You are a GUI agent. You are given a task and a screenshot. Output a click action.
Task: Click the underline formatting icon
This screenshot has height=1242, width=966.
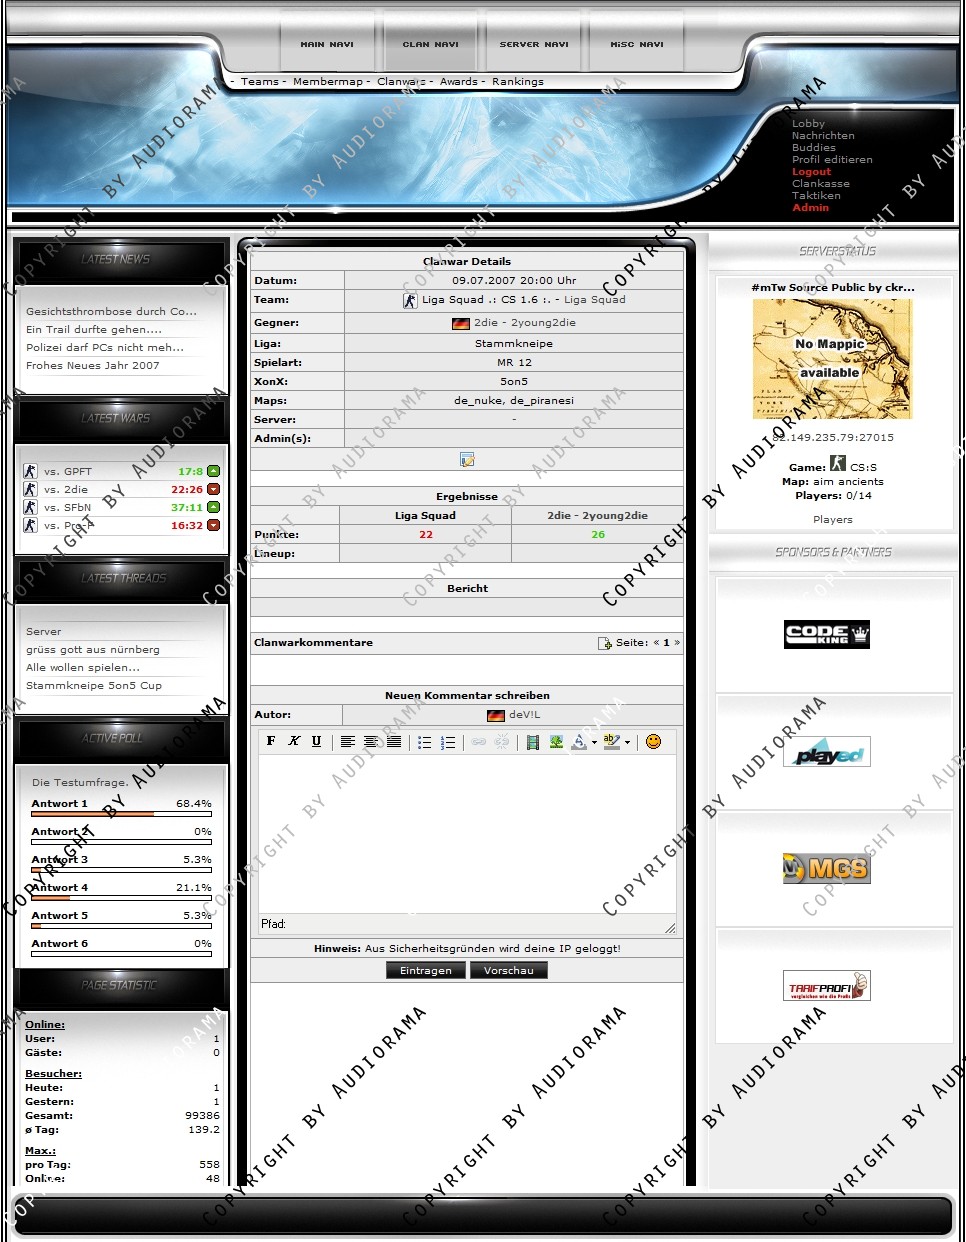(316, 741)
